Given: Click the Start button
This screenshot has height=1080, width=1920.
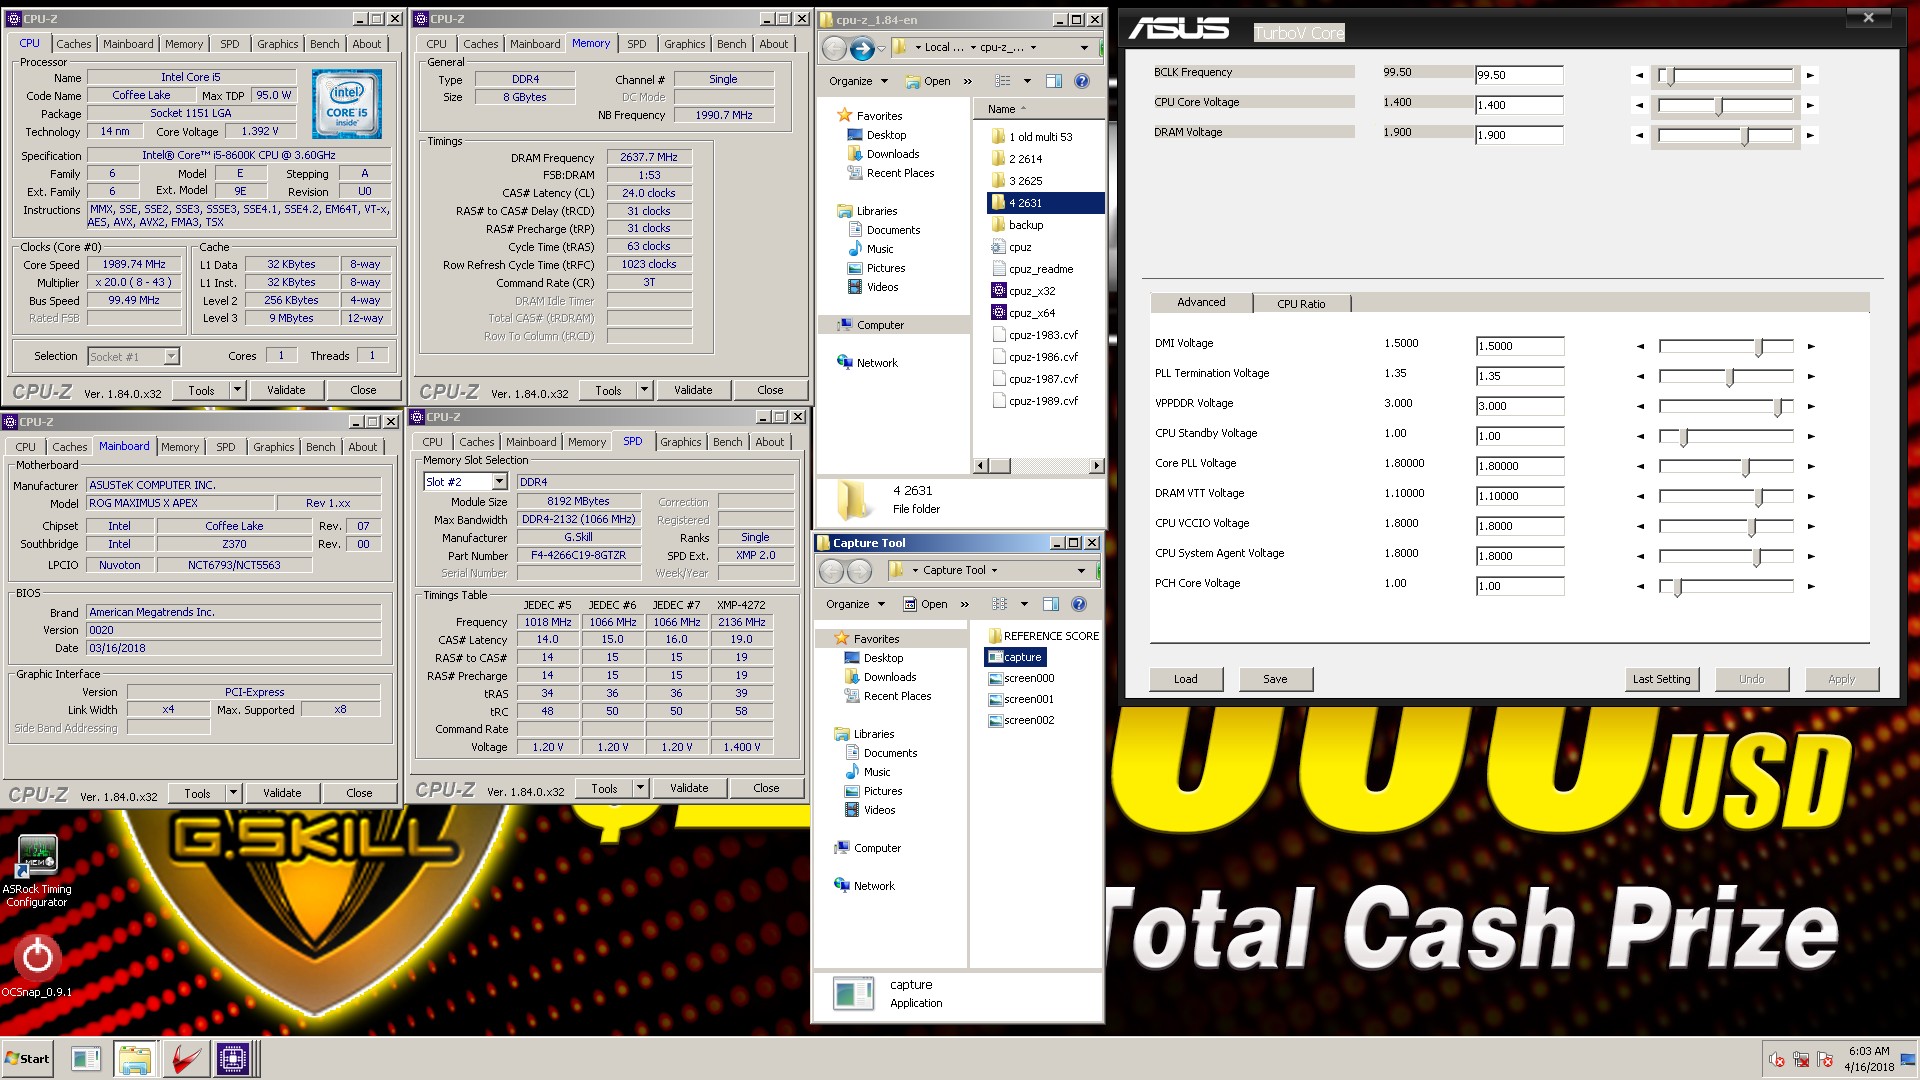Looking at the screenshot, I should (x=27, y=1059).
